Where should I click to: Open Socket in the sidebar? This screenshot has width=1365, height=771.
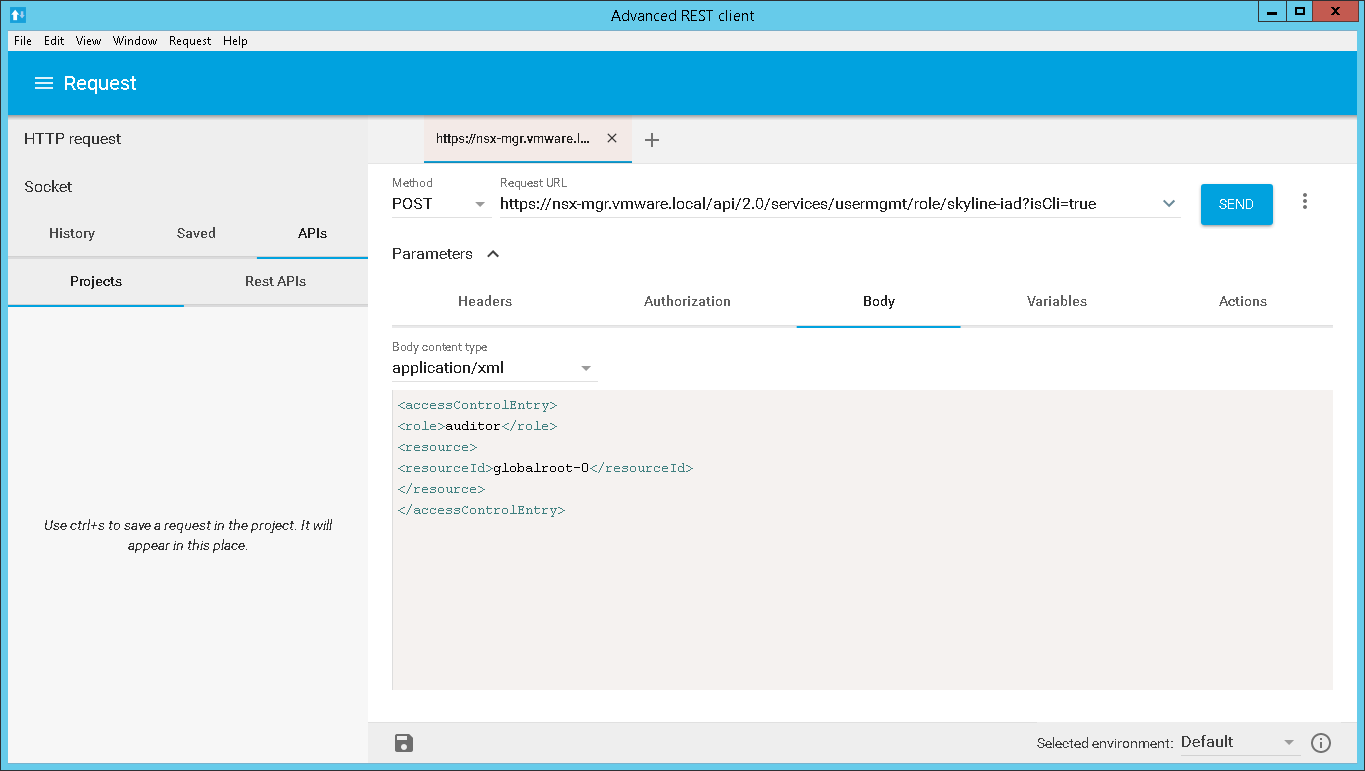(48, 187)
